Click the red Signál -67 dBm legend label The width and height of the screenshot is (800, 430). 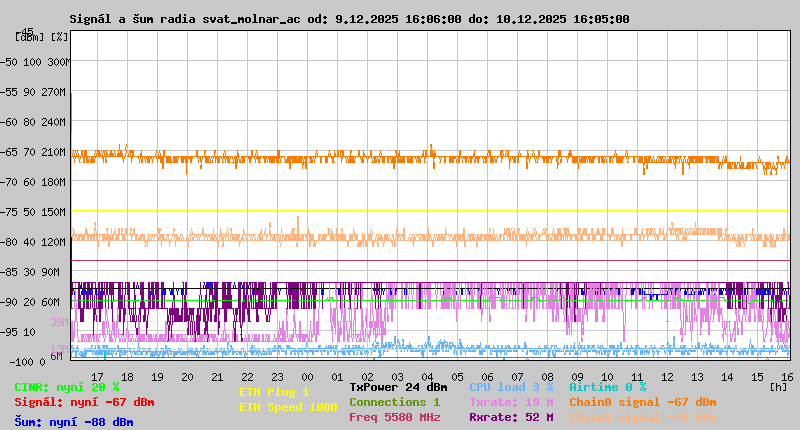point(84,402)
